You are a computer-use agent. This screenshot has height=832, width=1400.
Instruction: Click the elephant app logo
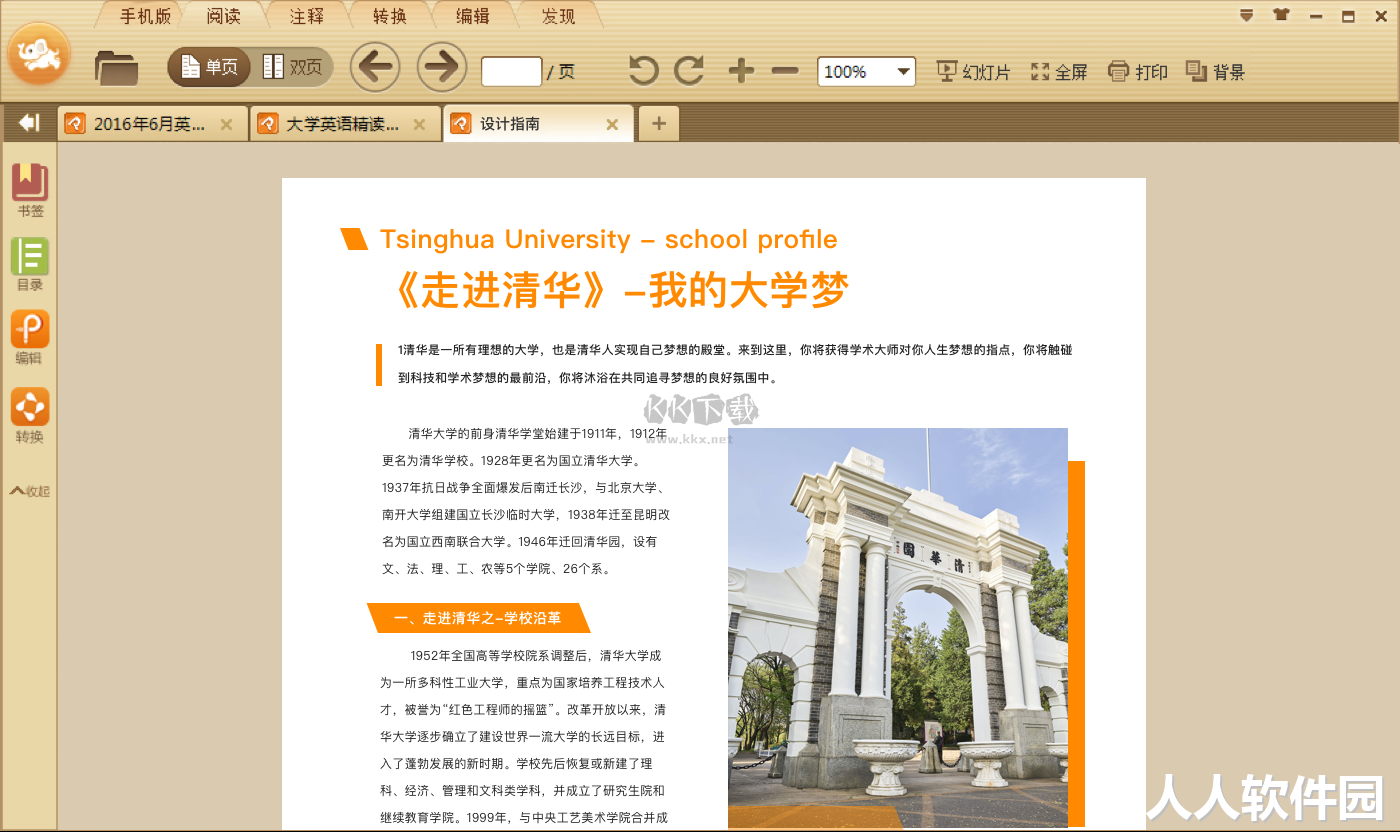click(x=39, y=55)
